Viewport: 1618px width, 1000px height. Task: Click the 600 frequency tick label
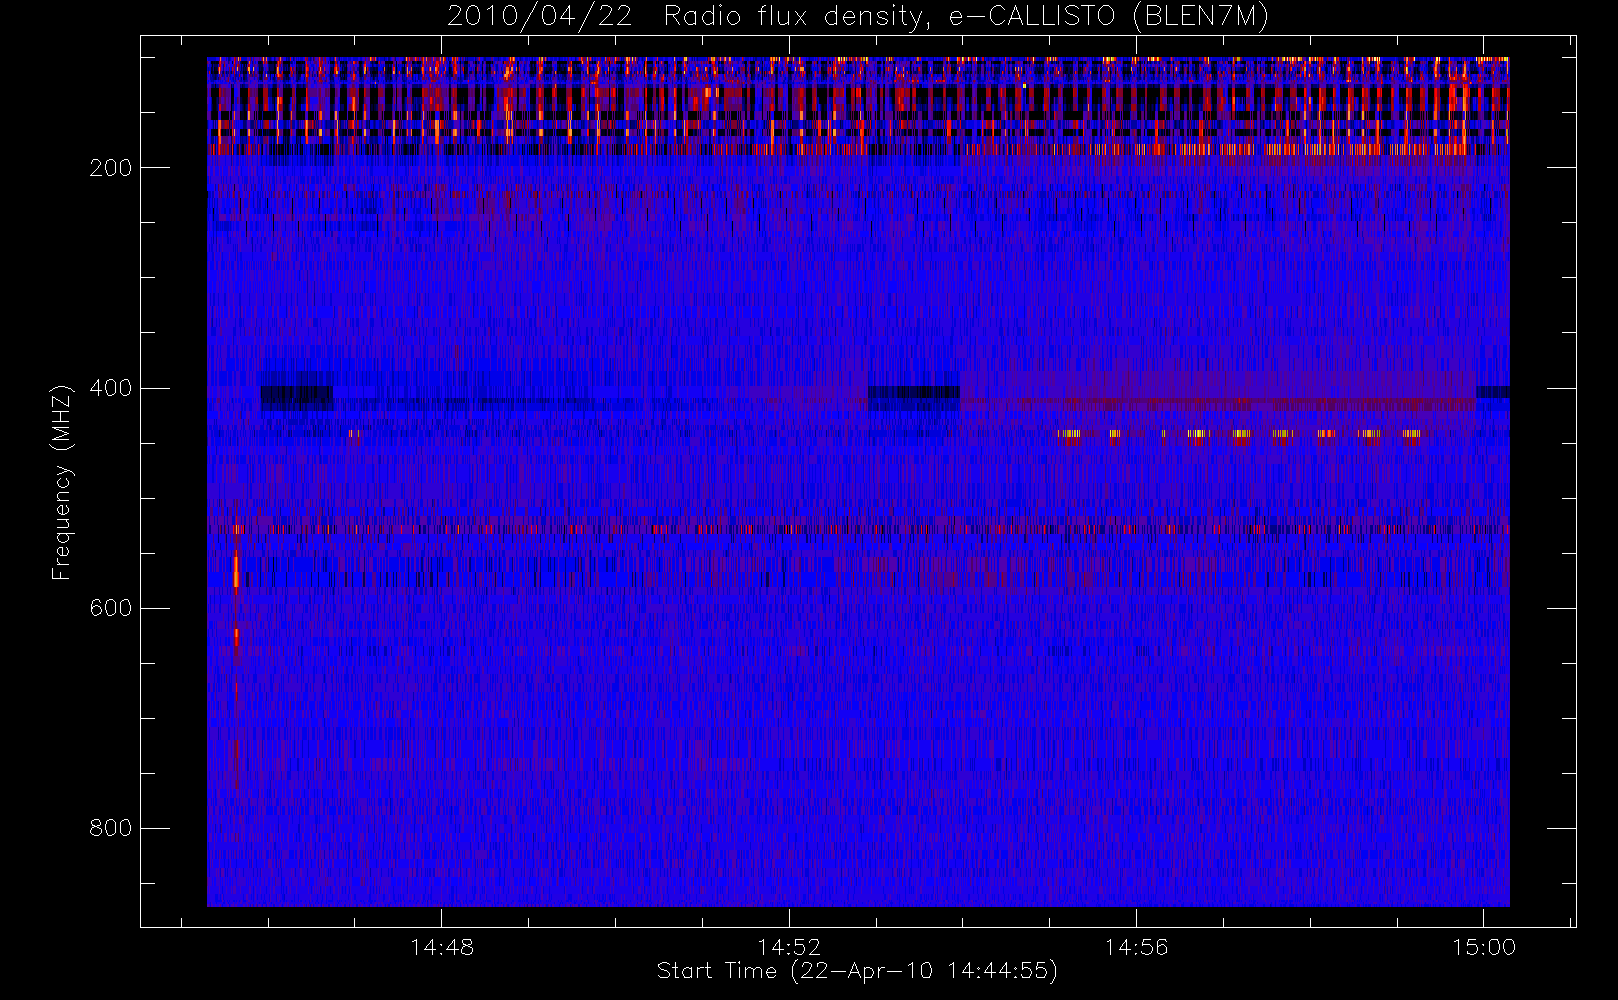(x=111, y=608)
